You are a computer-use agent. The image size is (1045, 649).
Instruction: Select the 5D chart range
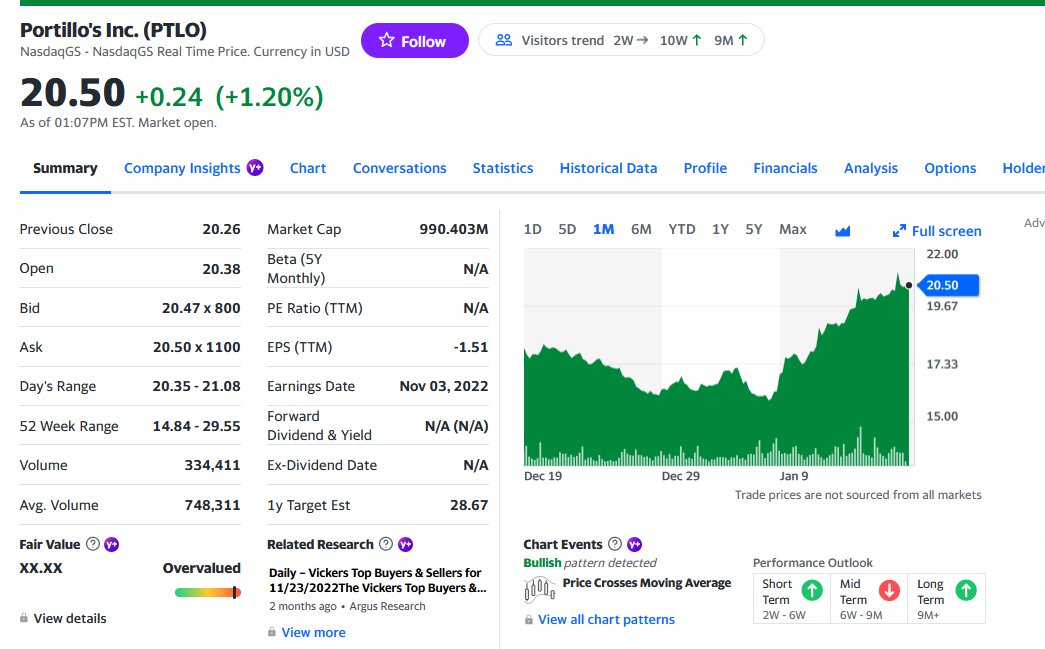coord(567,229)
